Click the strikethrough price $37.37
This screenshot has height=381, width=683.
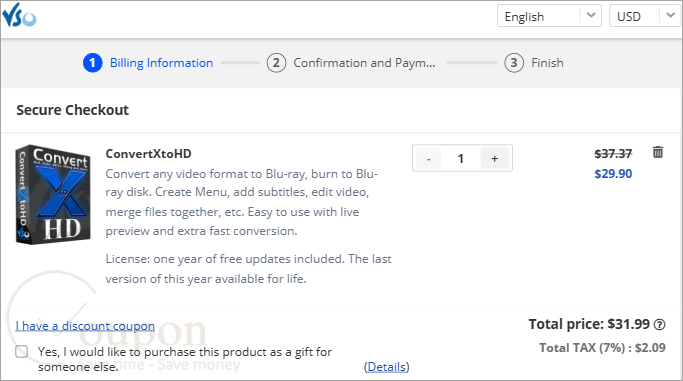pyautogui.click(x=613, y=154)
